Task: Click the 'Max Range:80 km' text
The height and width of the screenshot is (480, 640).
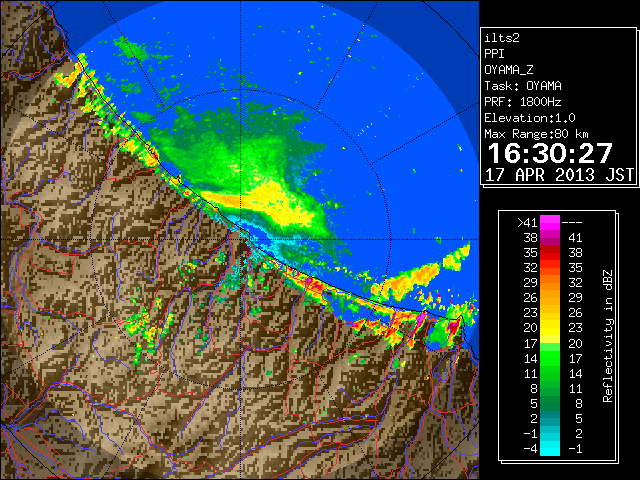Action: [536, 134]
